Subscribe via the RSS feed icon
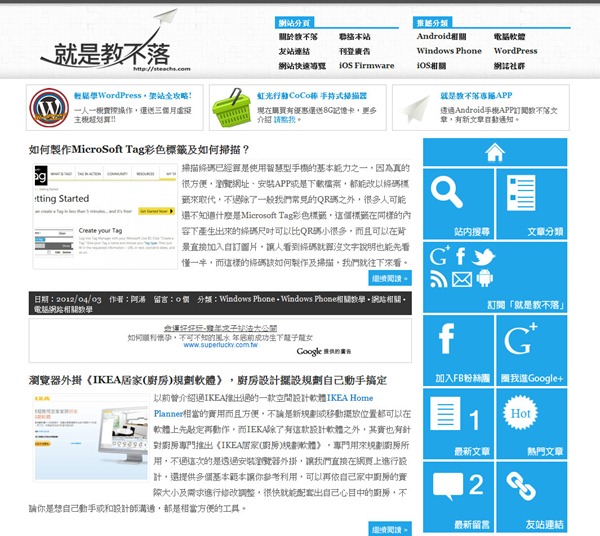The width and height of the screenshot is (600, 536). pos(439,279)
